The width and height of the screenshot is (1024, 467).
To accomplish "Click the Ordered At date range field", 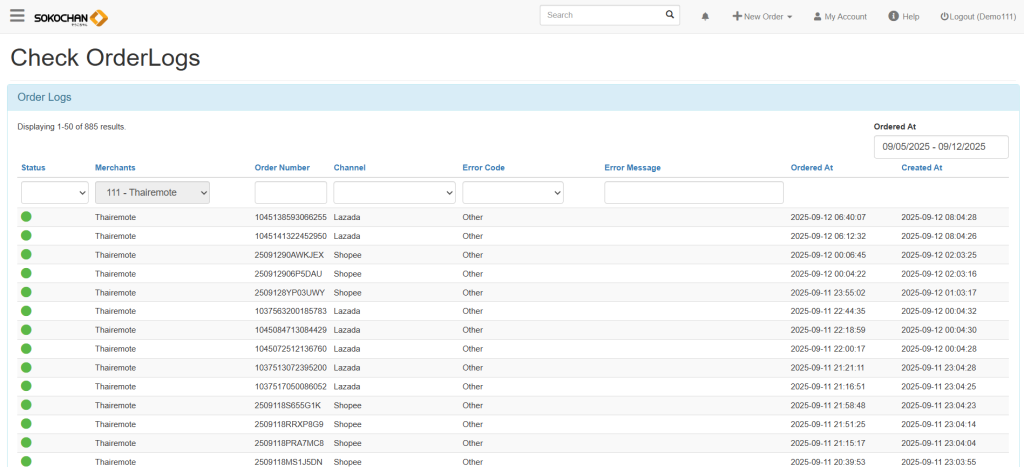I will coord(940,147).
